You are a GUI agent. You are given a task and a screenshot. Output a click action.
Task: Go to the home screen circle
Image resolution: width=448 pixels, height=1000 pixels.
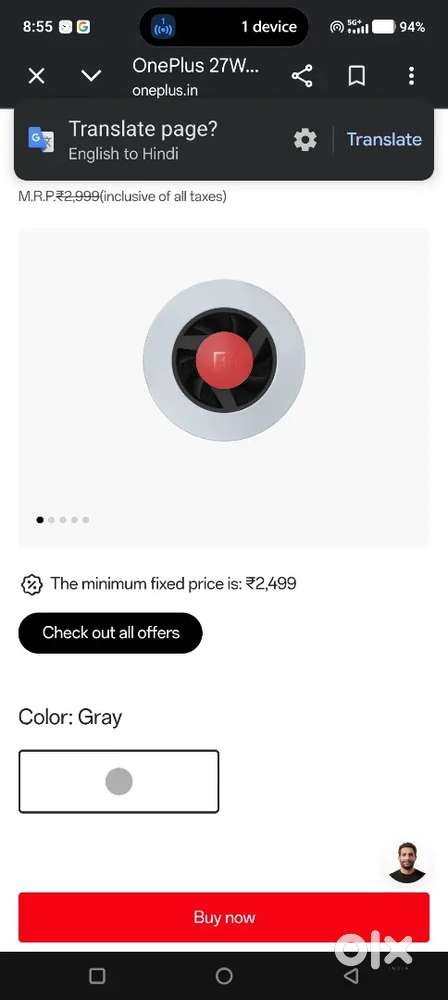pos(224,976)
